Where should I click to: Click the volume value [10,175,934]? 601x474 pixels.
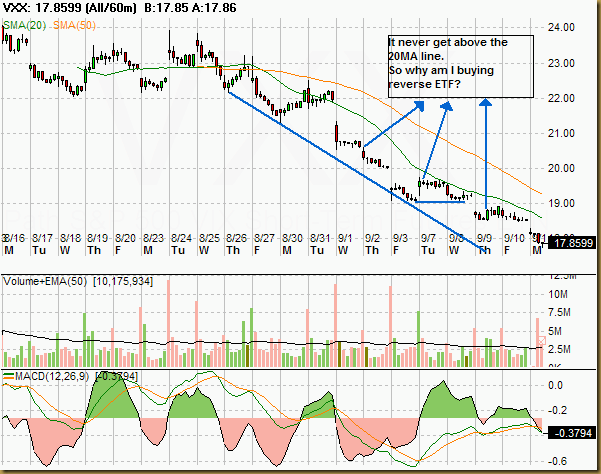click(123, 282)
